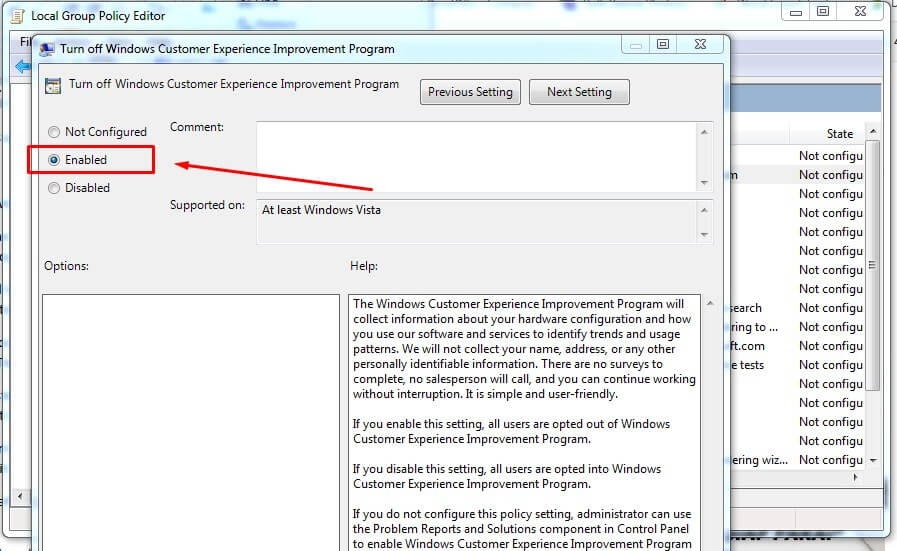
Task: Click the Next Setting button
Action: pyautogui.click(x=579, y=92)
